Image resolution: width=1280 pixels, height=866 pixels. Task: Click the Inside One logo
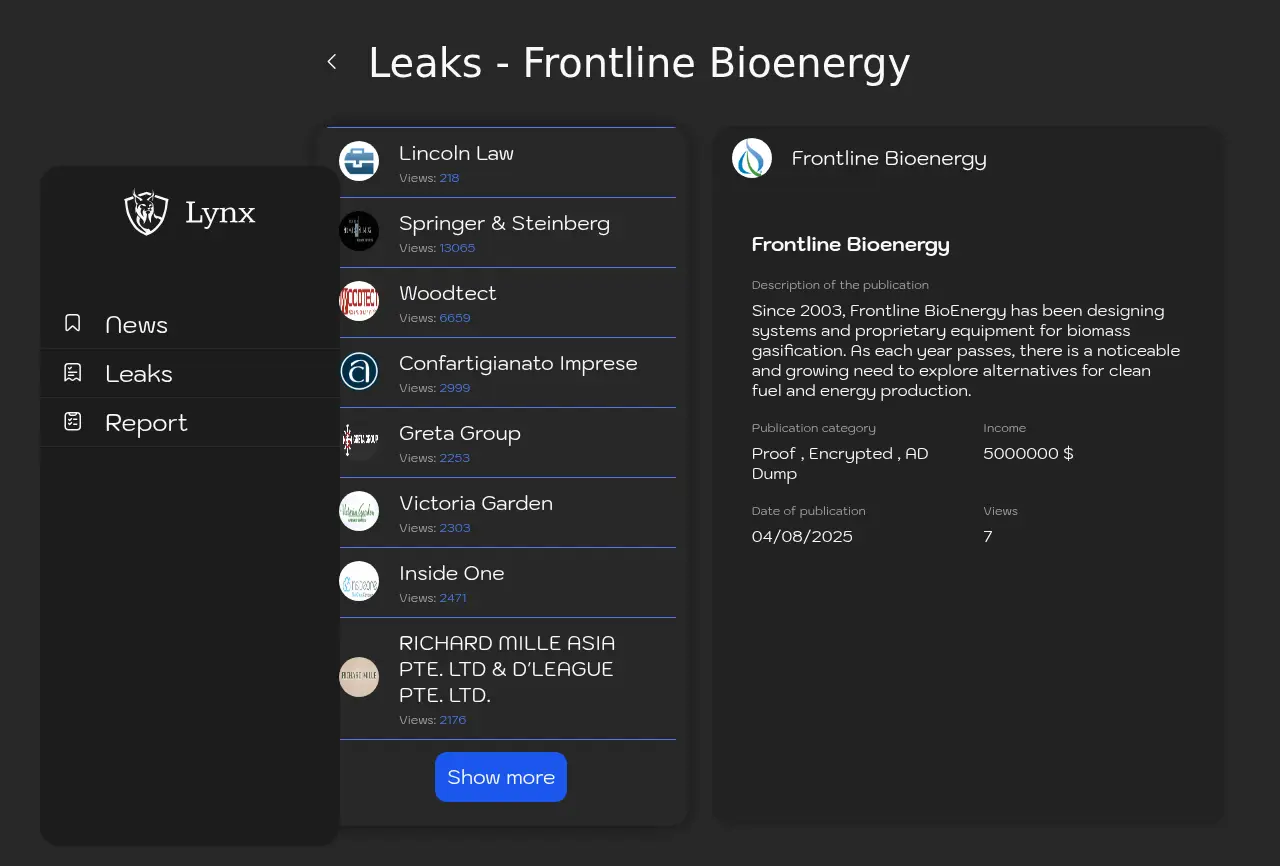pos(359,581)
